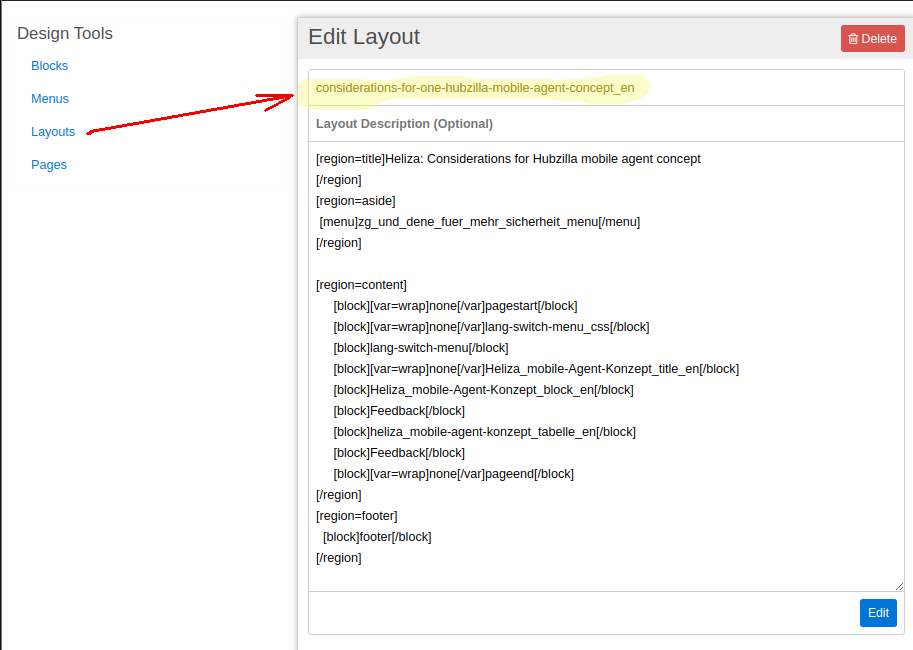
Task: Open the Menus design tool
Action: pyautogui.click(x=50, y=99)
